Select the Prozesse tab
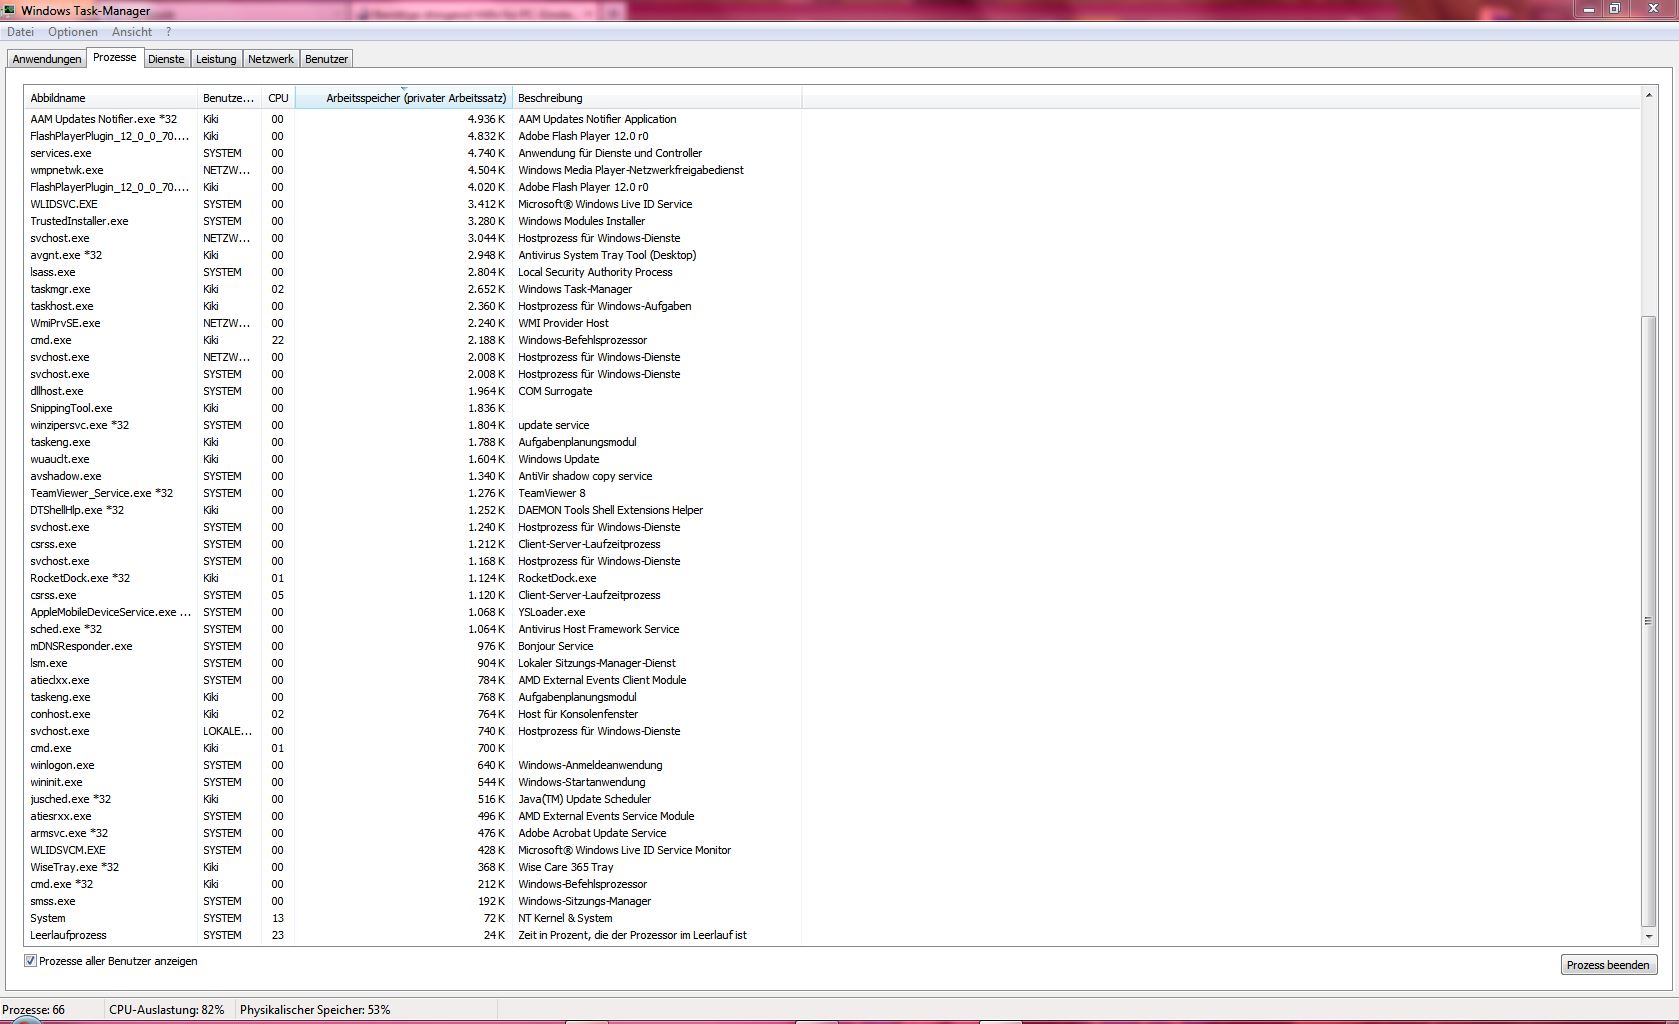The image size is (1679, 1024). click(115, 57)
